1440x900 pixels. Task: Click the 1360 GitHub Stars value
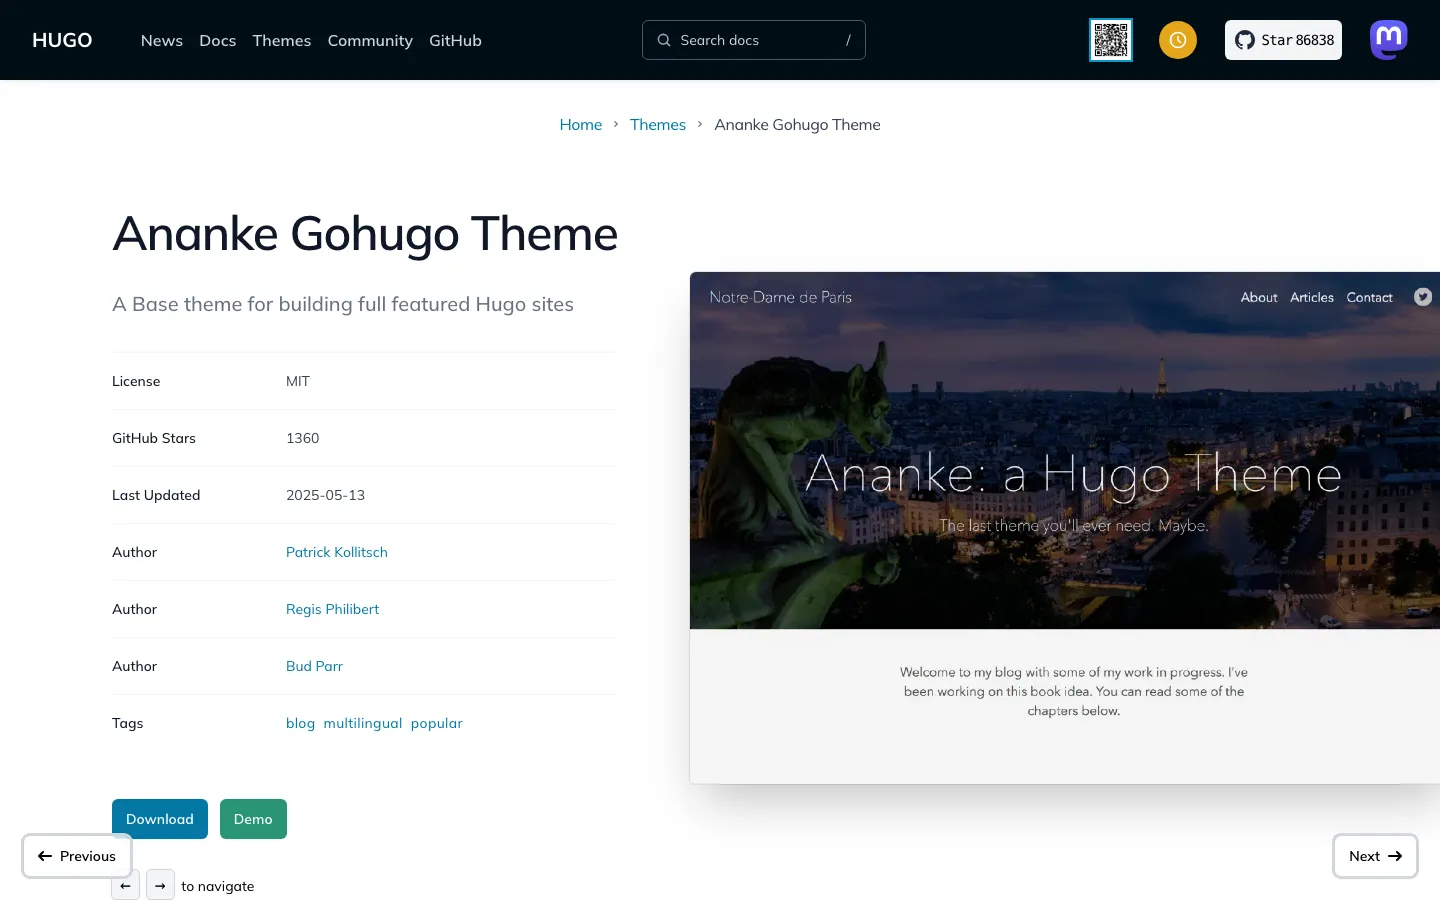coord(303,438)
